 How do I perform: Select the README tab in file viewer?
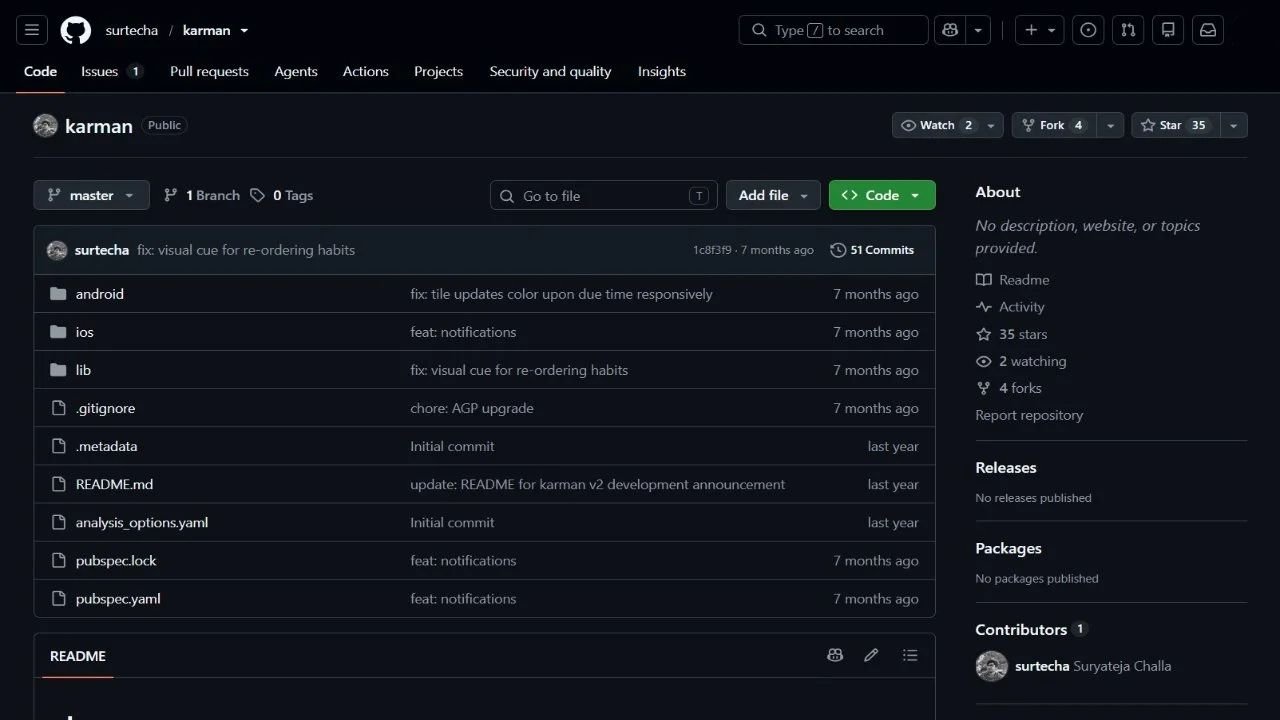[x=78, y=656]
